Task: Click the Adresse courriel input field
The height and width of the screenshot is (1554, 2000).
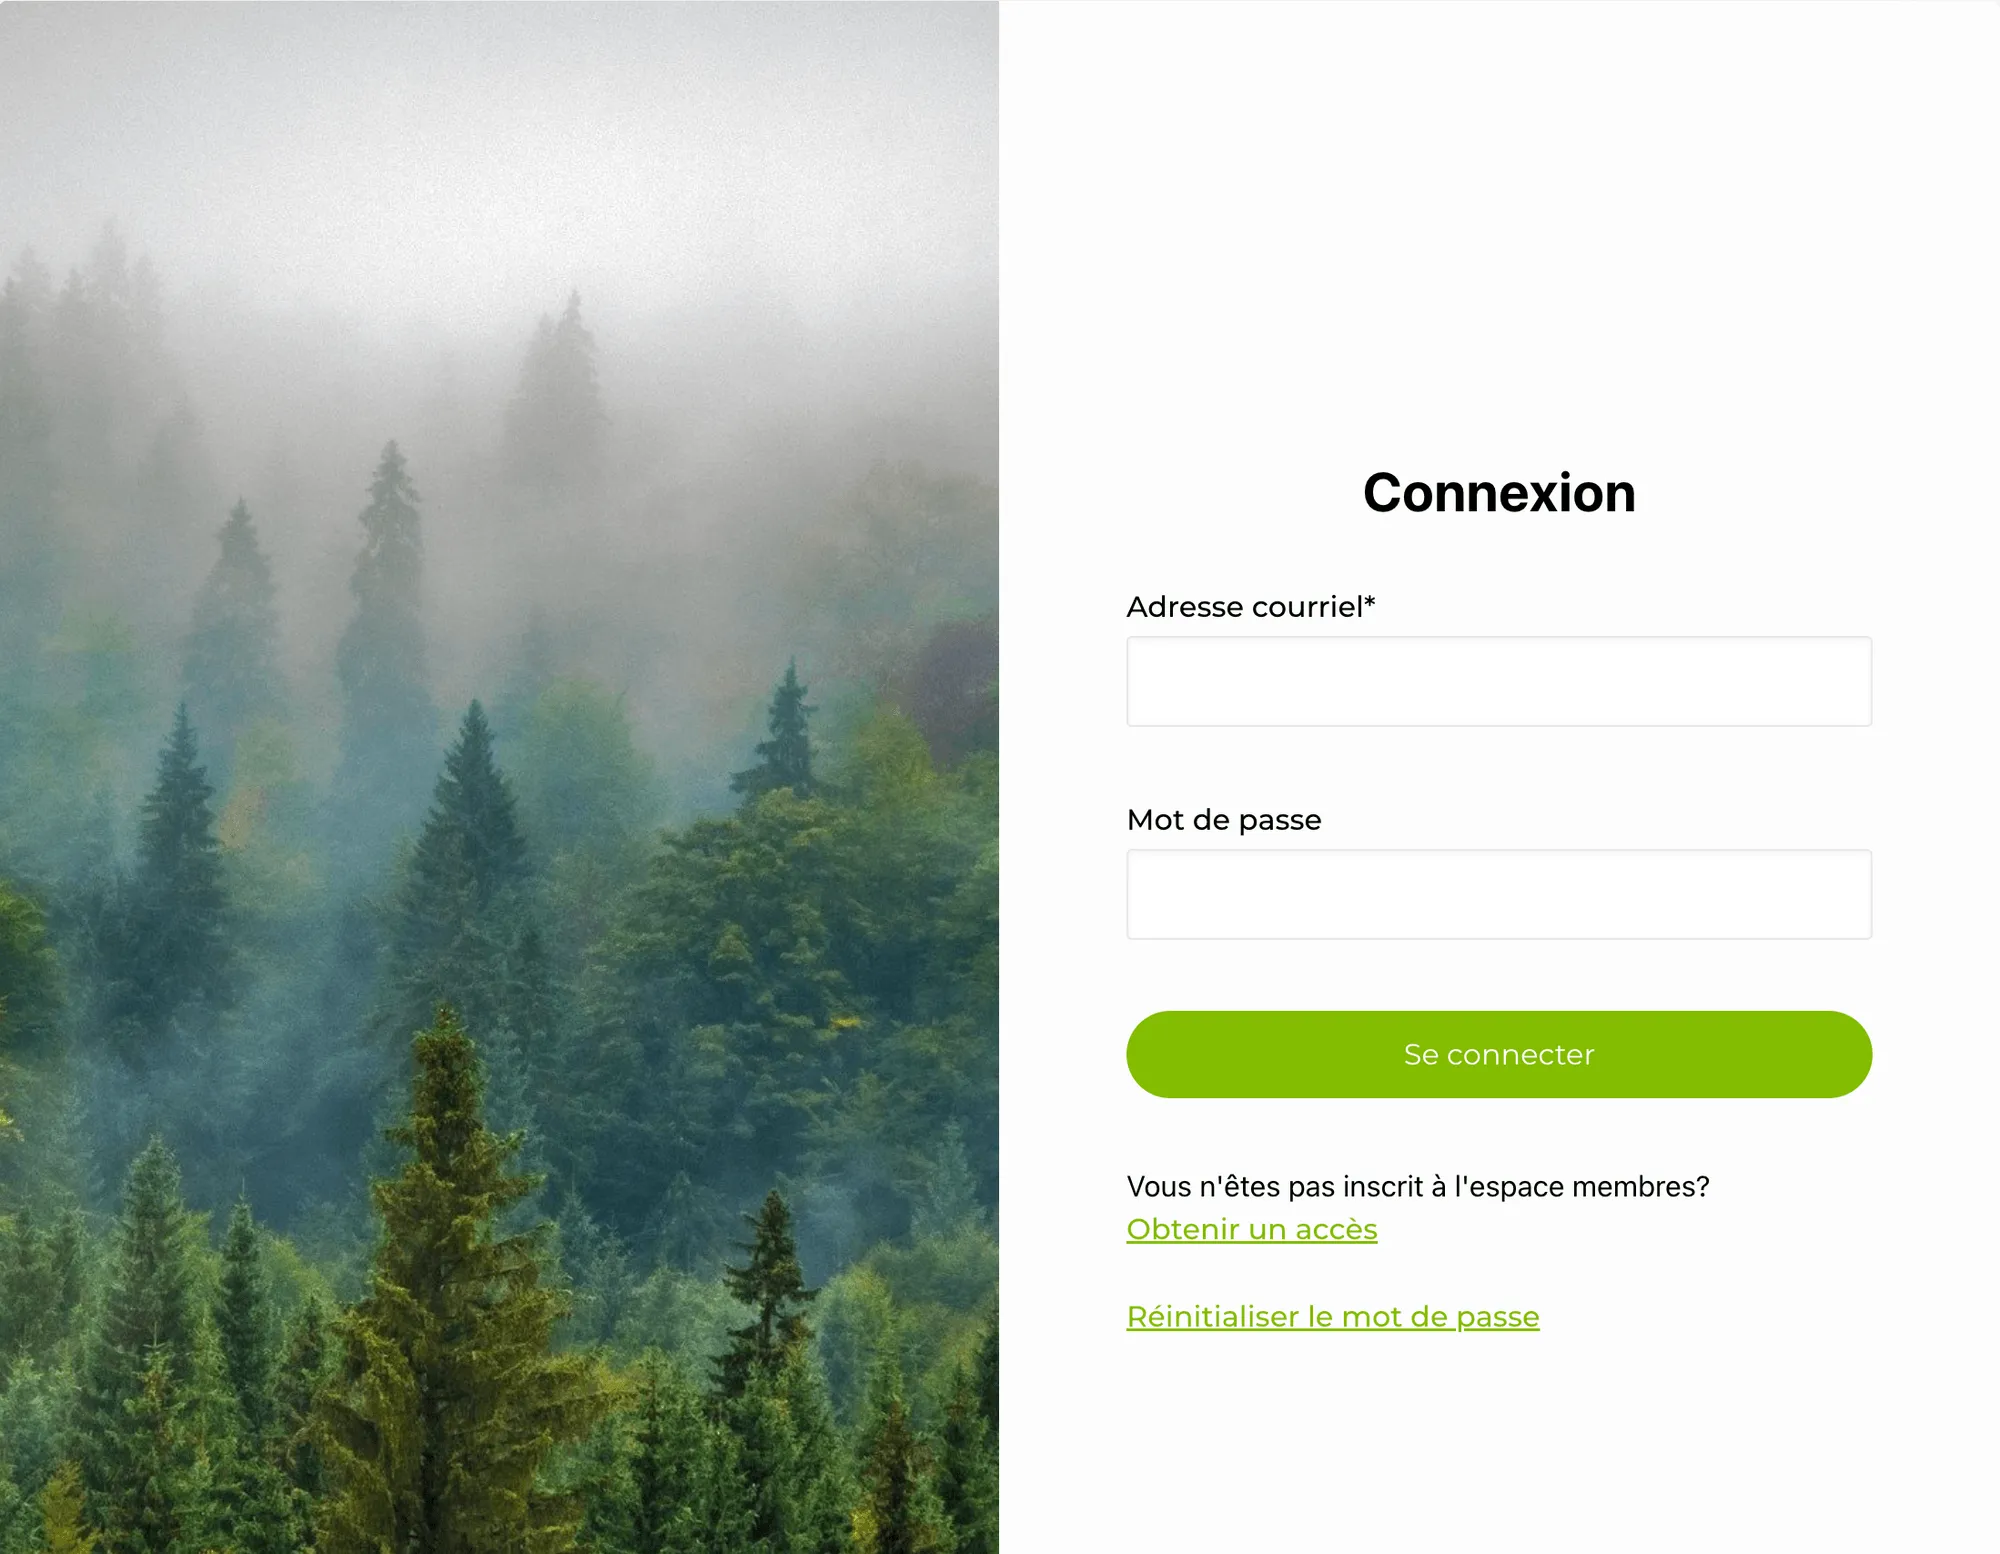Action: tap(1498, 681)
